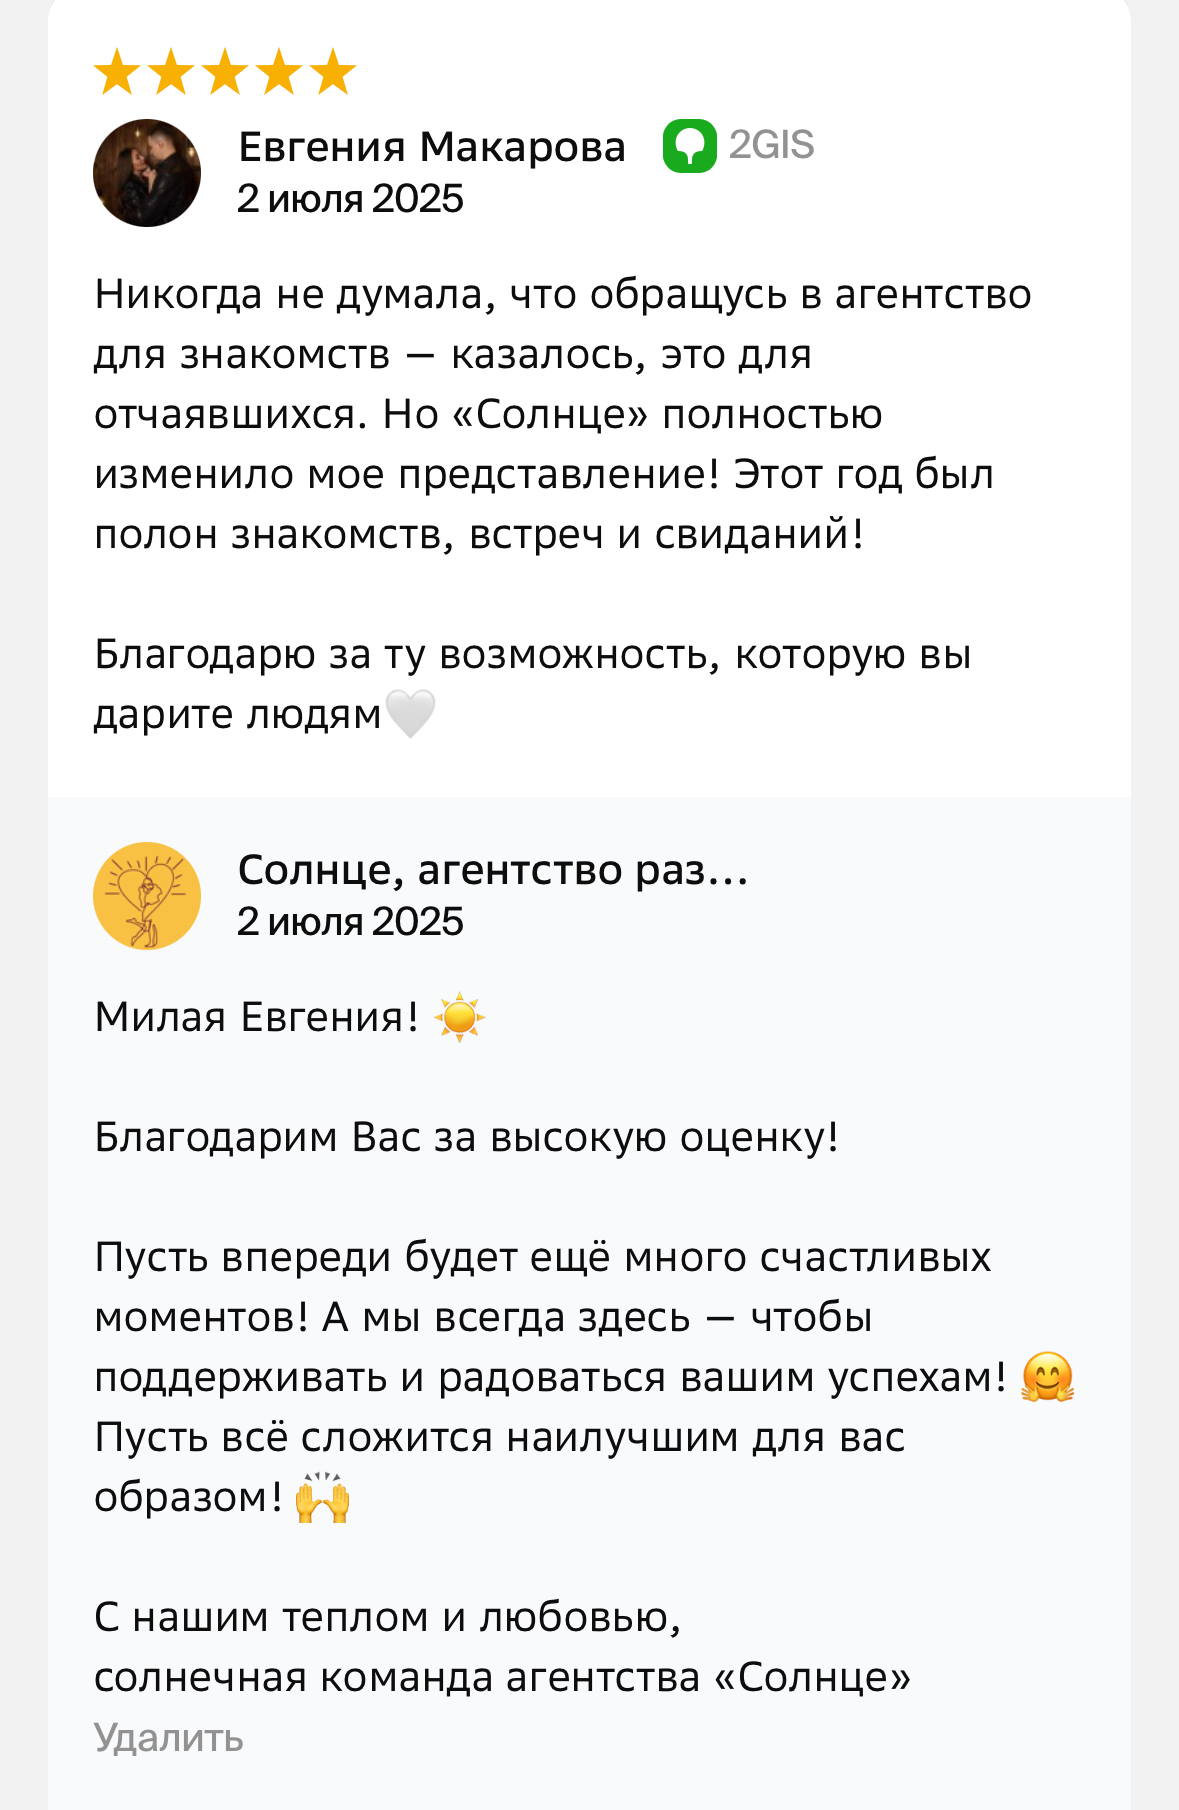Click the review date under the reviewer name
The image size is (1179, 1810).
350,199
